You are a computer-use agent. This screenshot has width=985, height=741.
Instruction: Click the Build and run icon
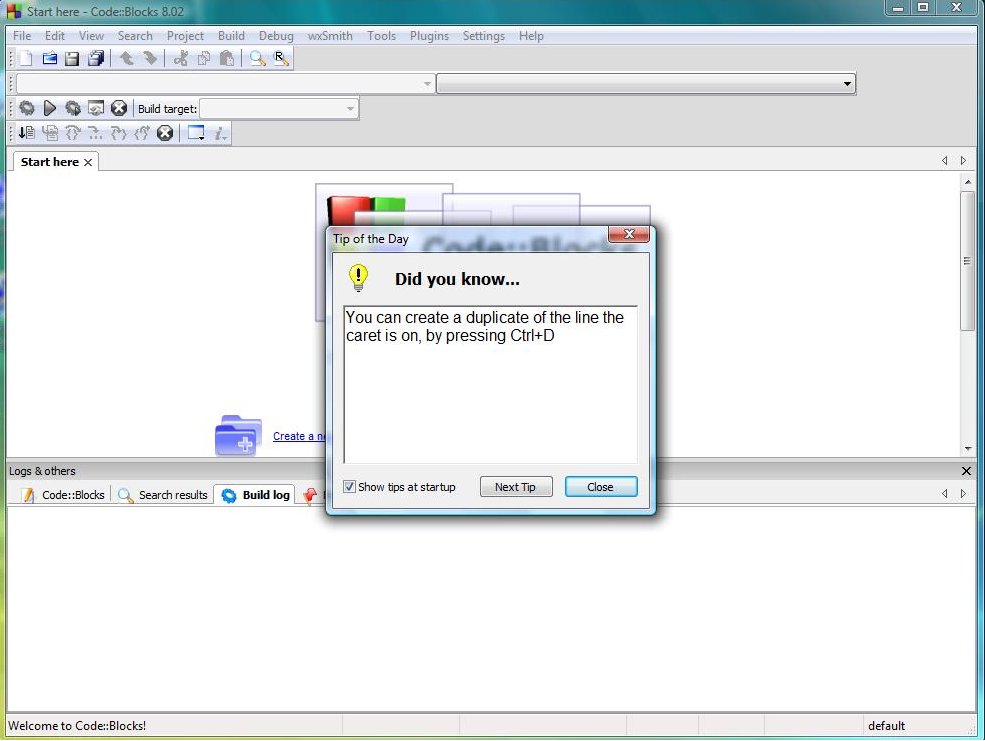73,108
